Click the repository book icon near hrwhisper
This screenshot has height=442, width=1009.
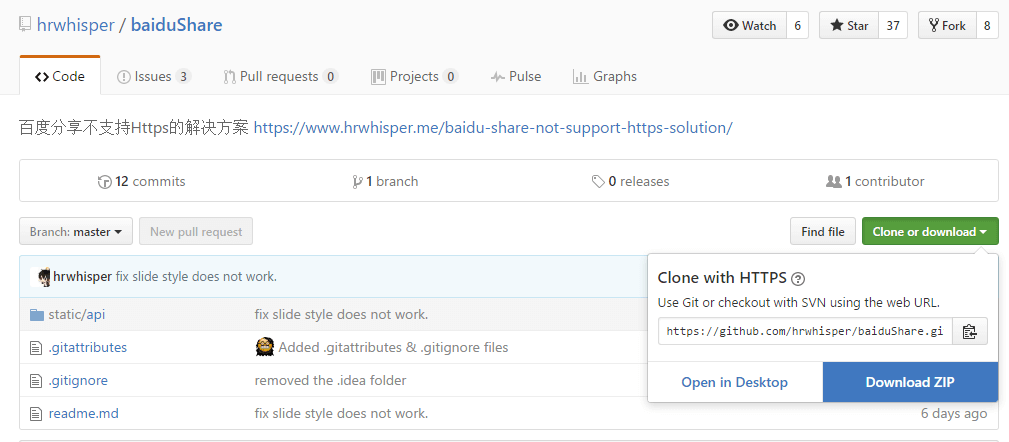[x=24, y=25]
